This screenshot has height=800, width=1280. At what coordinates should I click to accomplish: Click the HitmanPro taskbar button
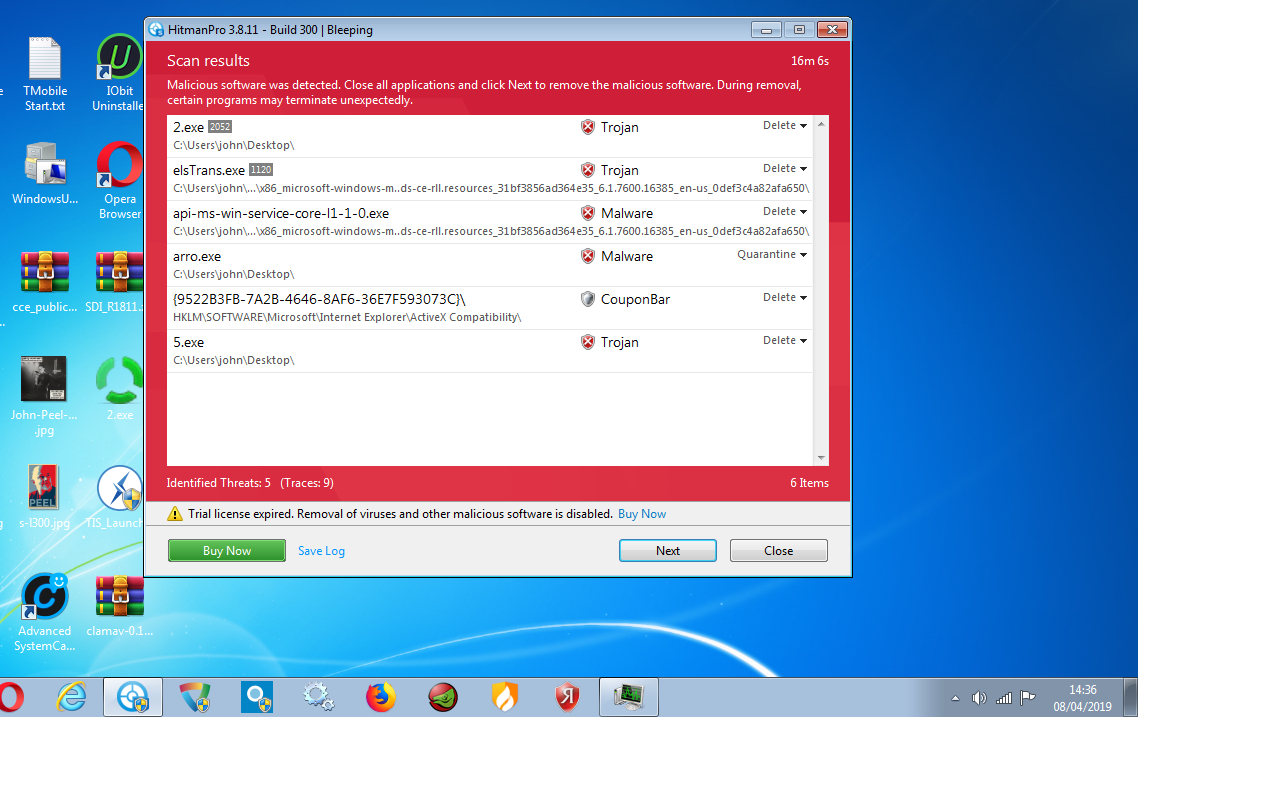pyautogui.click(x=133, y=697)
